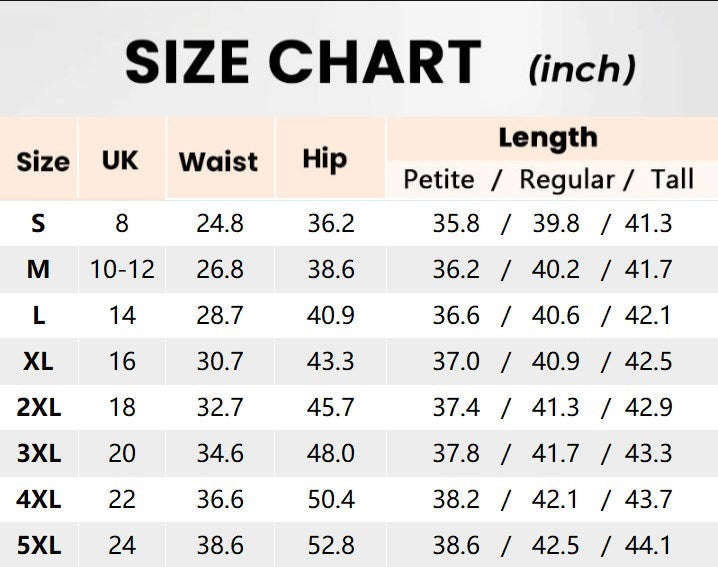Viewport: 718px width, 567px height.
Task: Click the Tall length sub-header
Action: click(672, 180)
